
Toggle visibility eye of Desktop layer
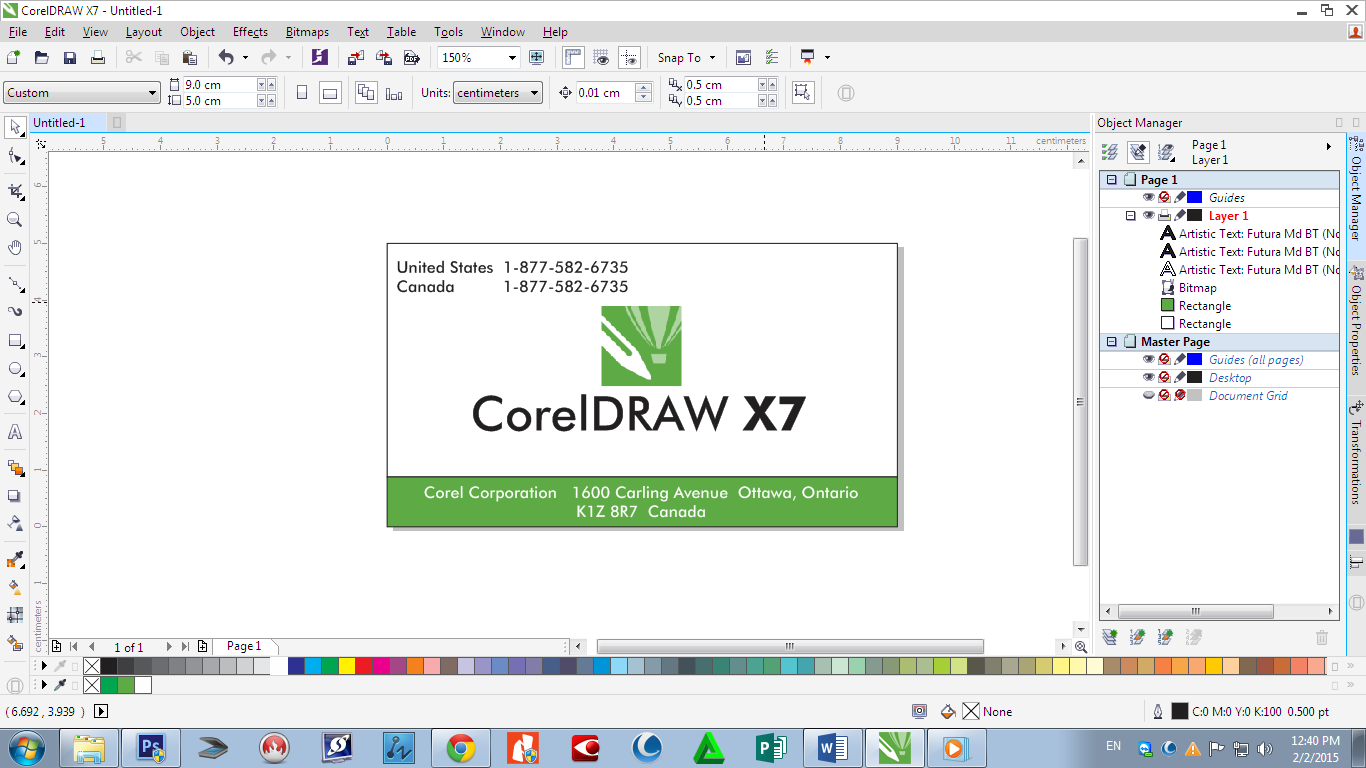(x=1148, y=377)
